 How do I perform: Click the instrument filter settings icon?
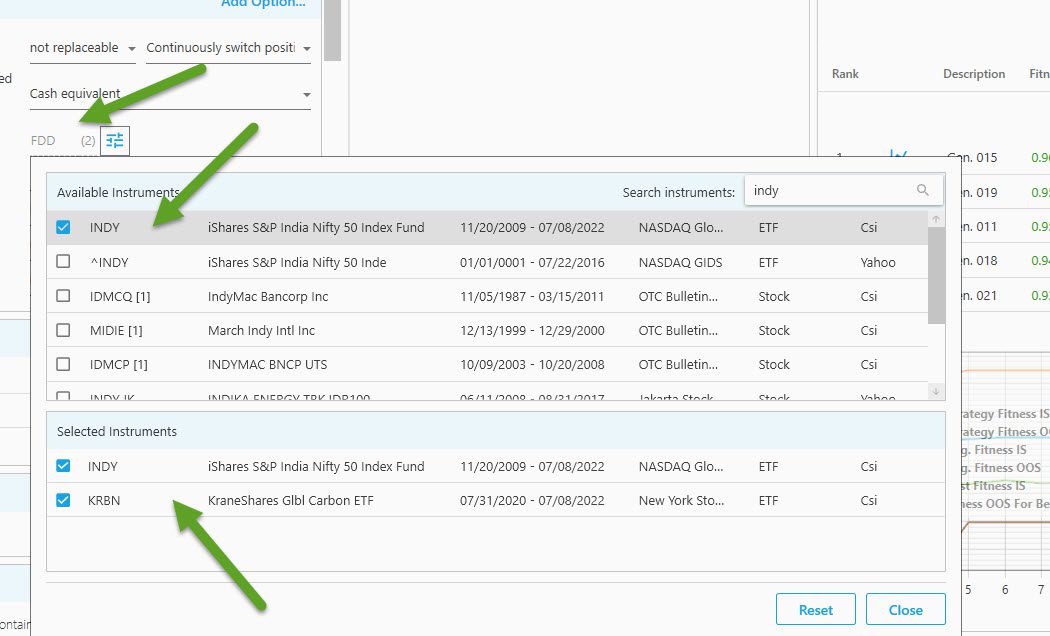coord(115,141)
